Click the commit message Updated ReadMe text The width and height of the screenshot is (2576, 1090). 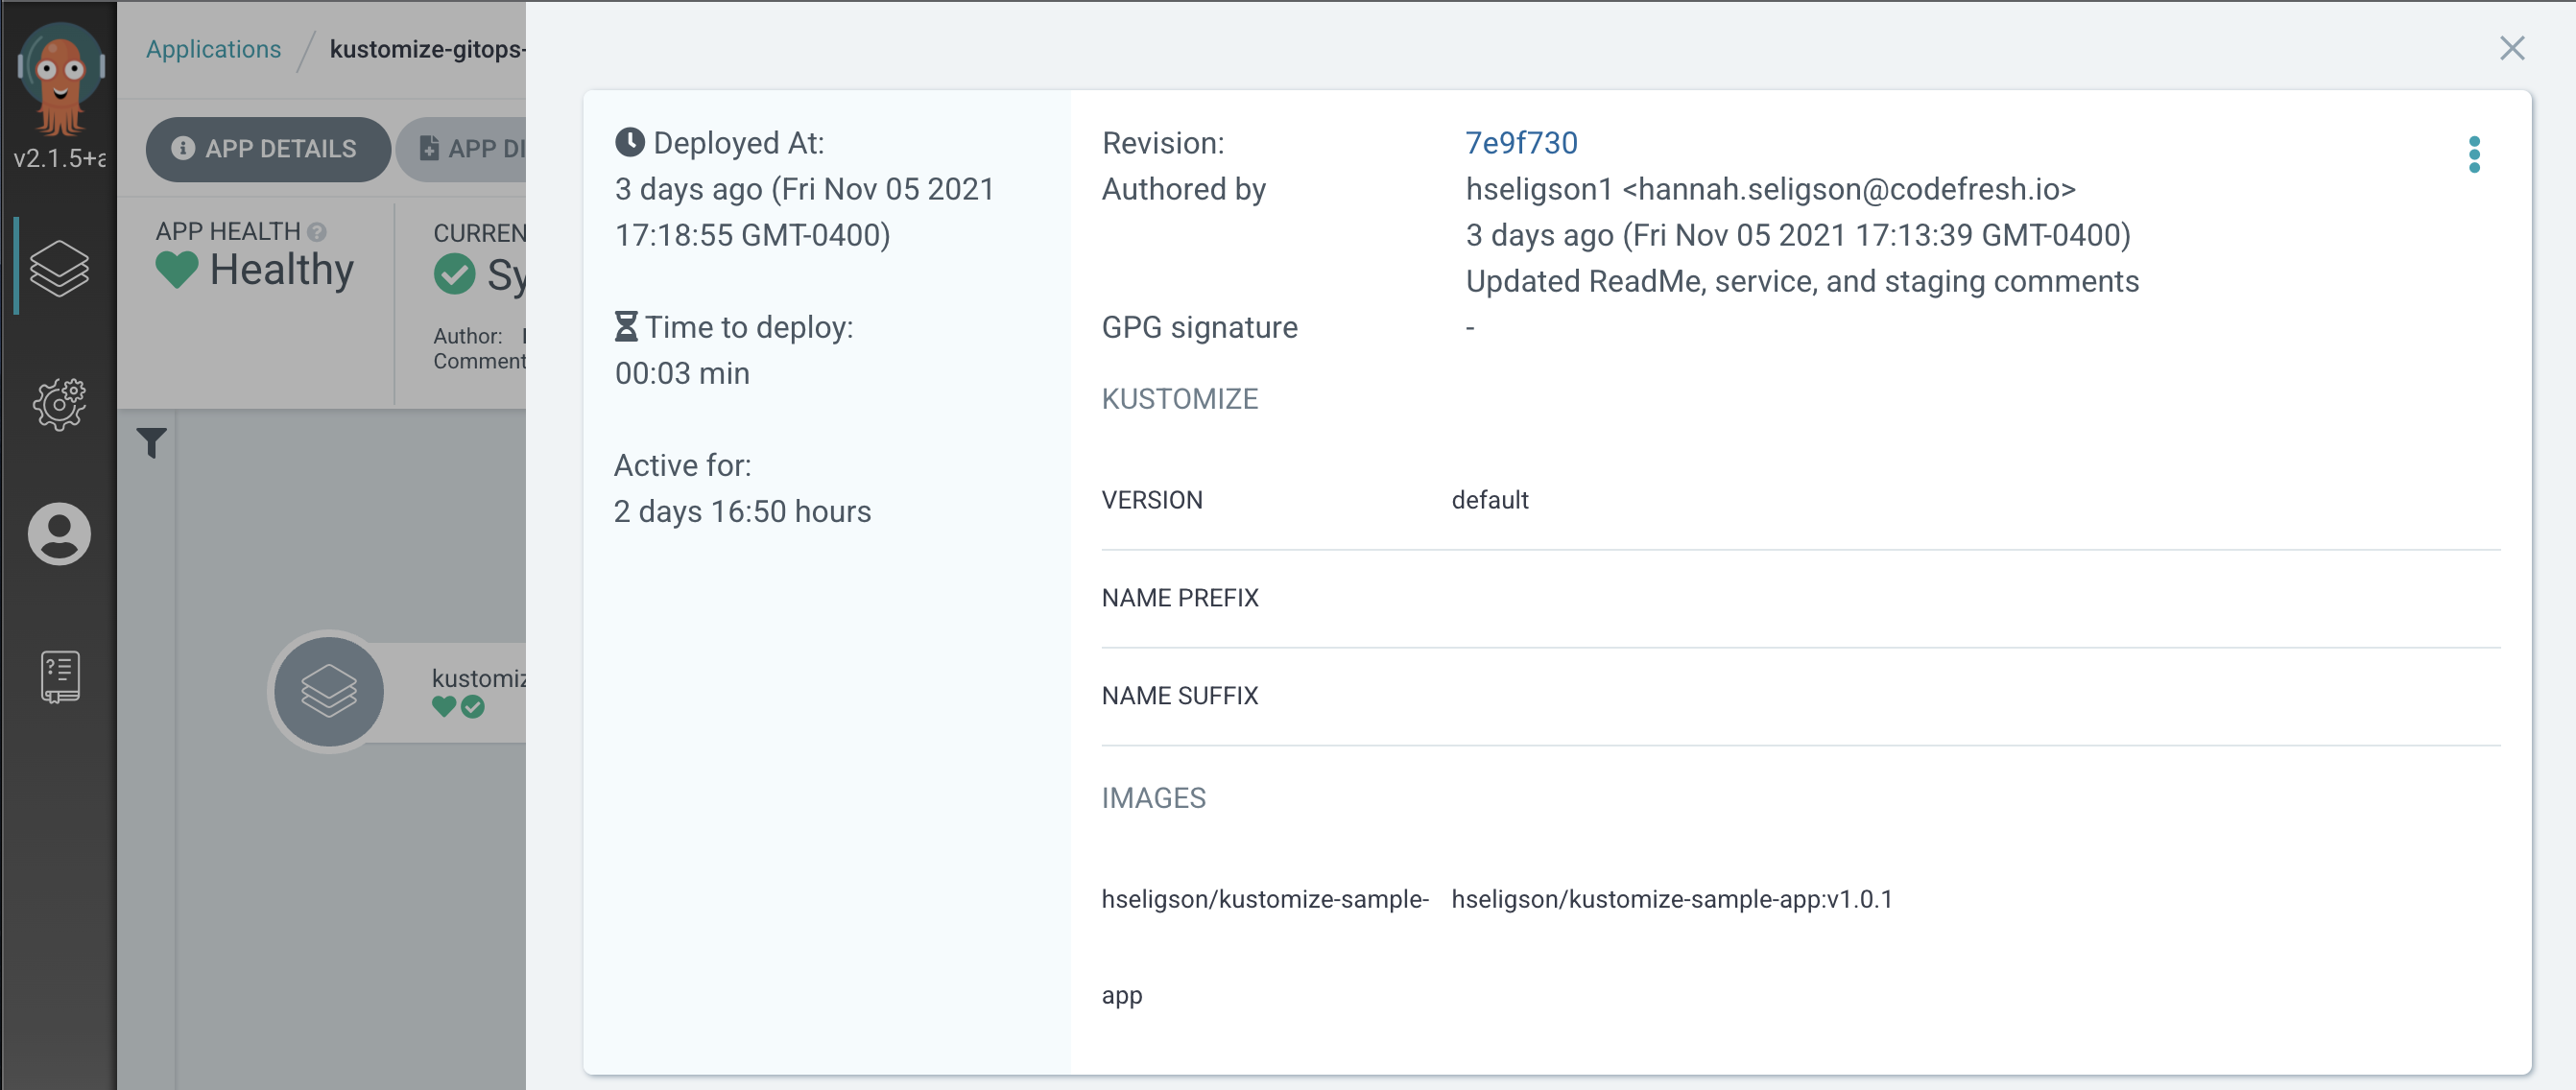click(1802, 281)
